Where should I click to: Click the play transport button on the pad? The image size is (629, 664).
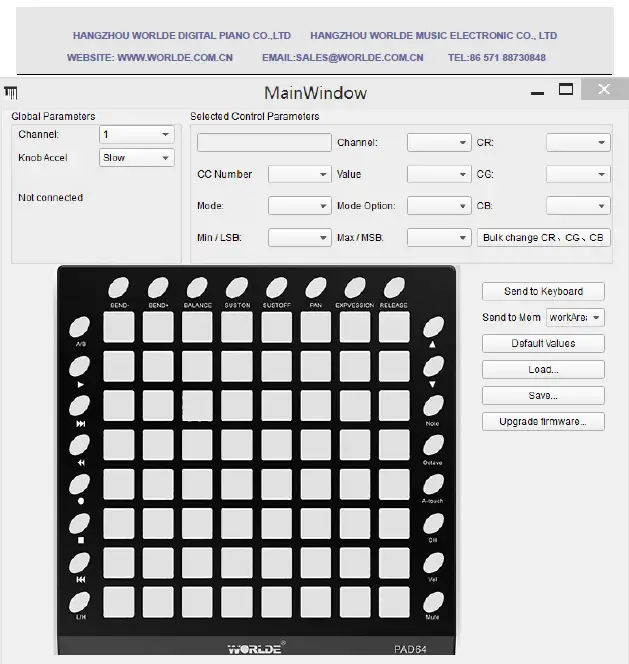(79, 366)
